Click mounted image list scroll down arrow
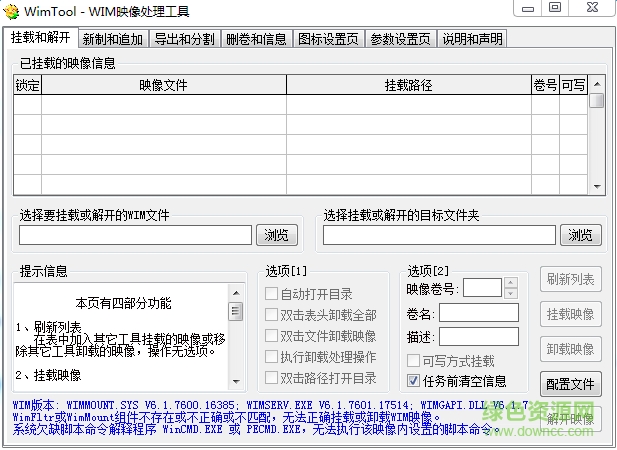The height and width of the screenshot is (450, 617). [597, 187]
